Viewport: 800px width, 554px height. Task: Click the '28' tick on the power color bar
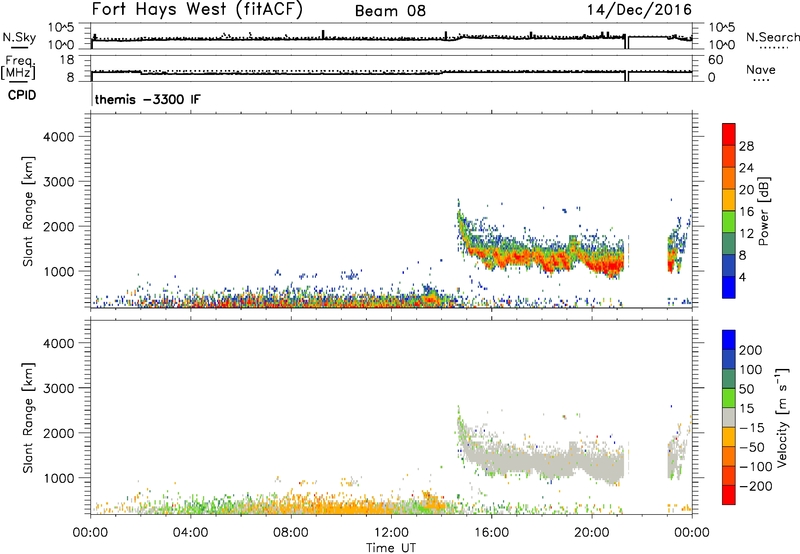click(746, 146)
